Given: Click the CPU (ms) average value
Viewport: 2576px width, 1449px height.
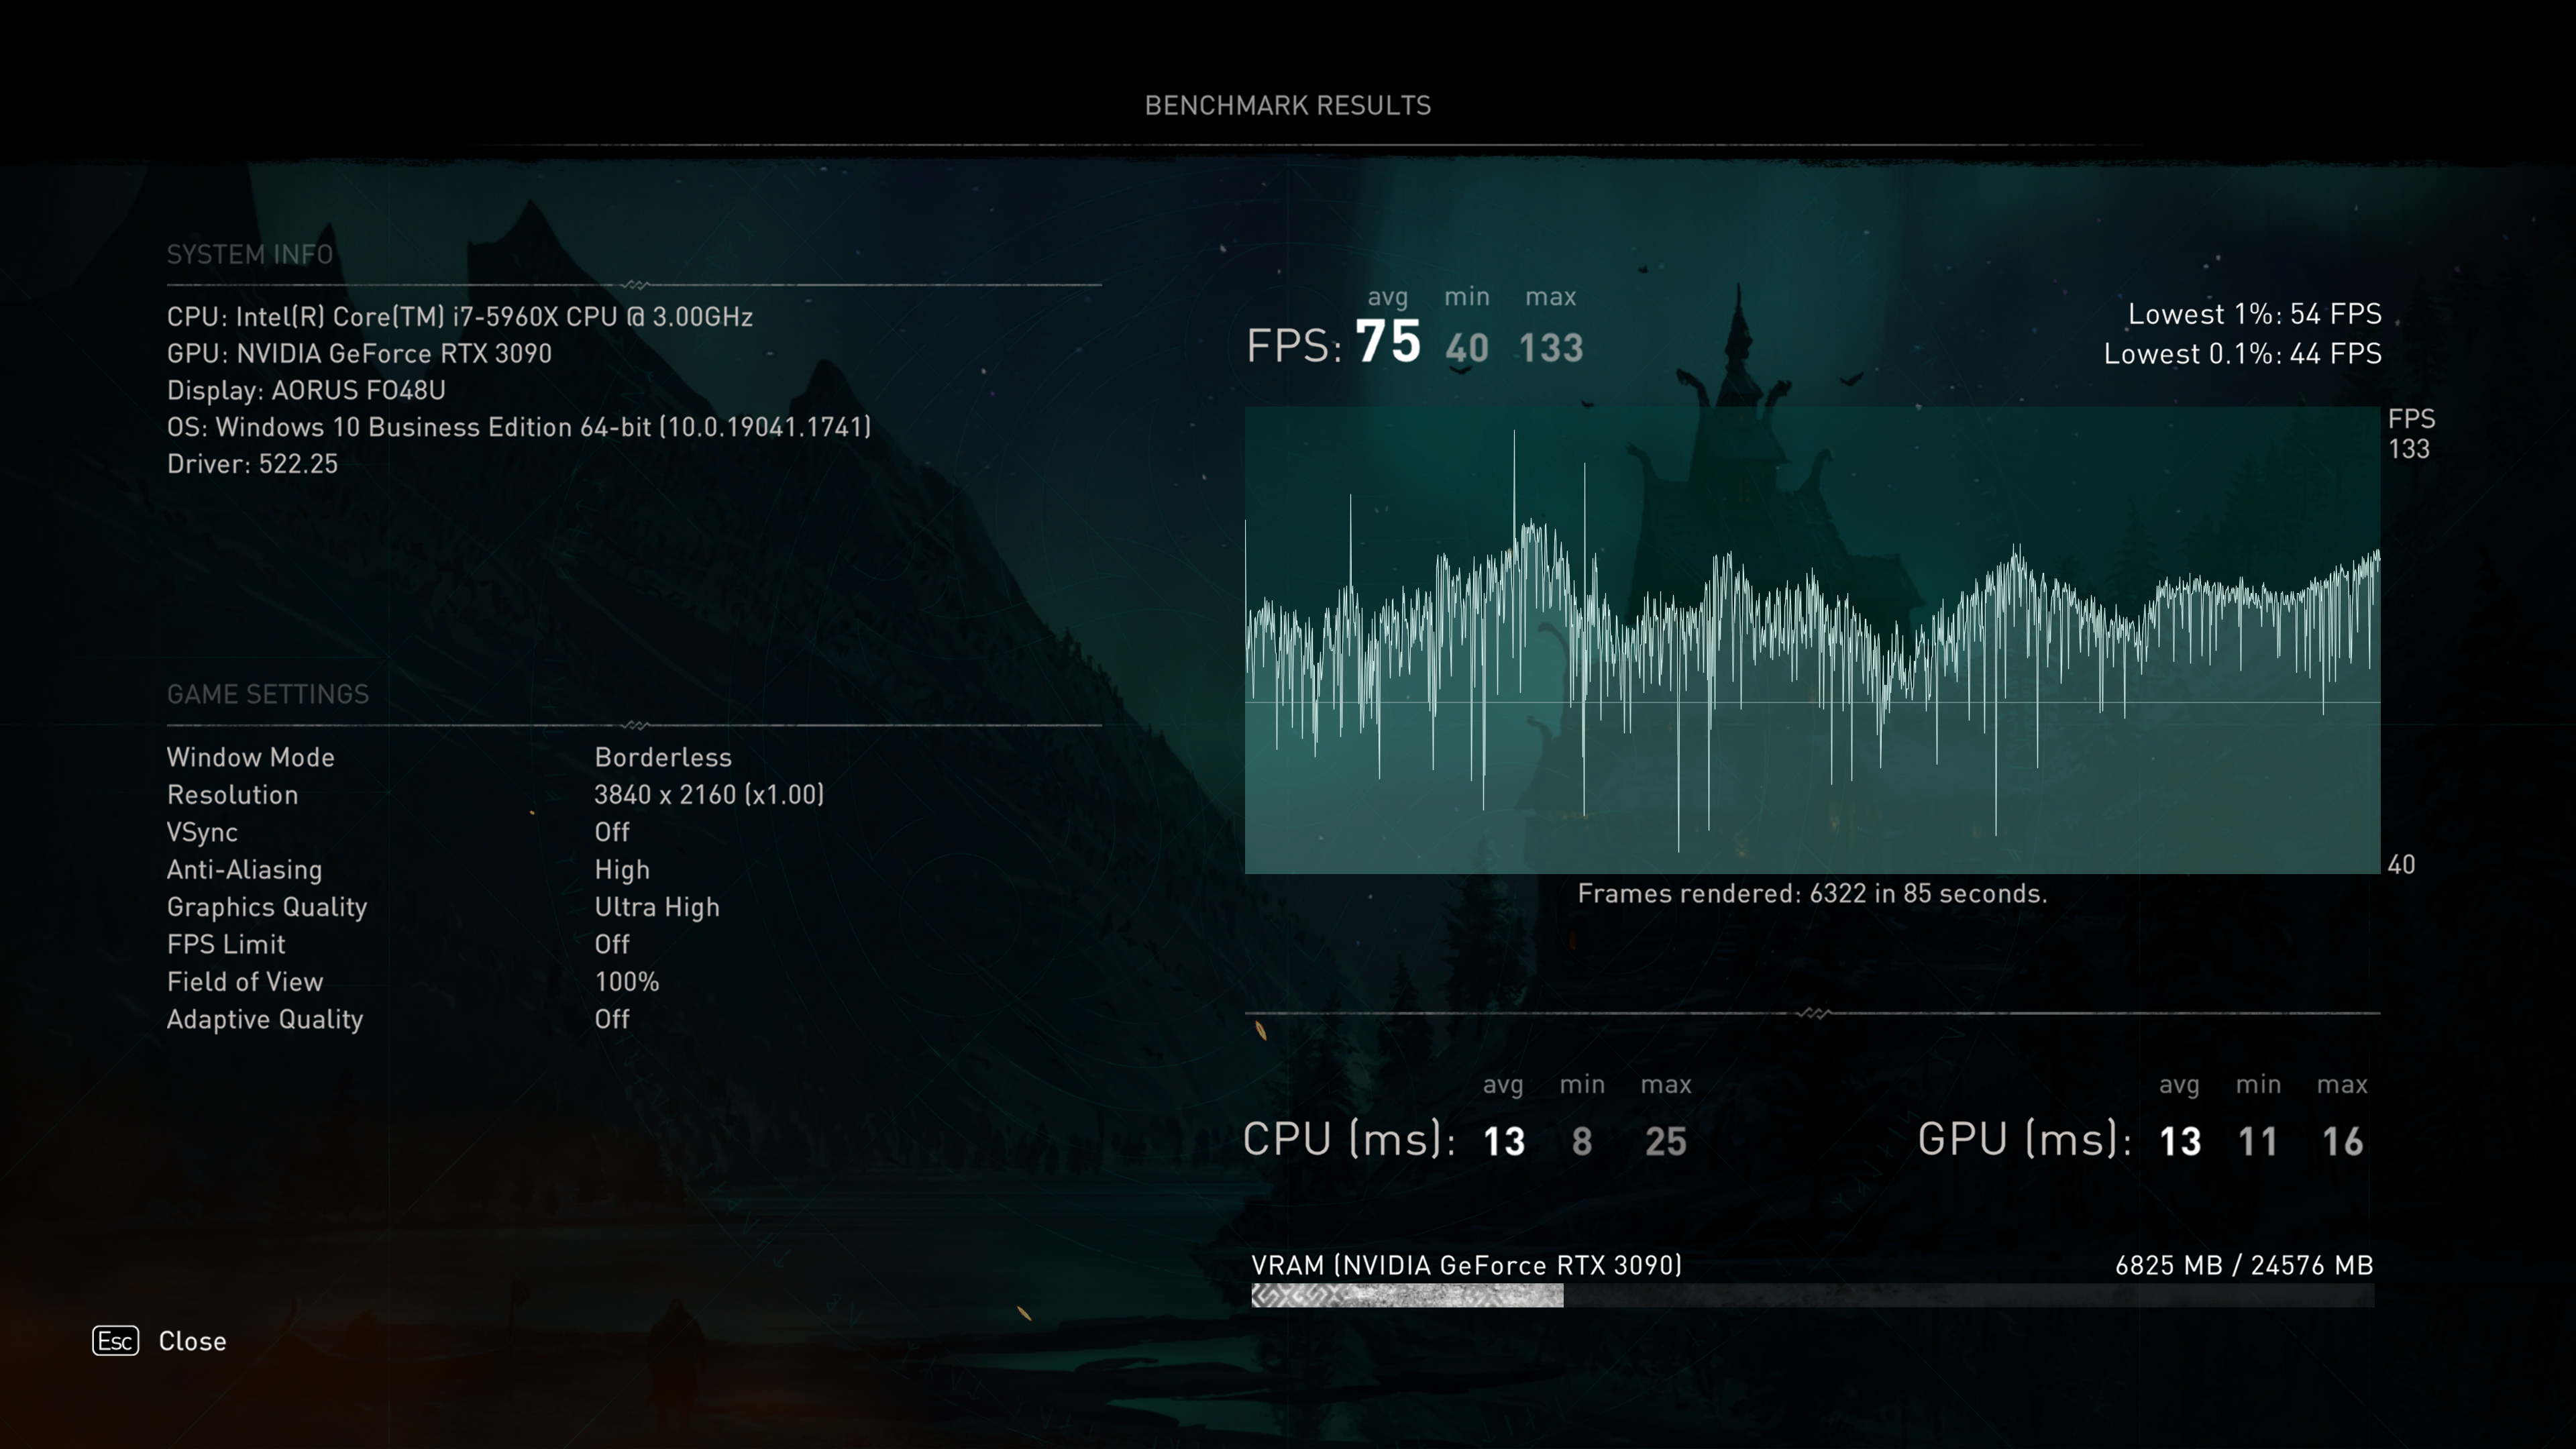Looking at the screenshot, I should 1503,1141.
